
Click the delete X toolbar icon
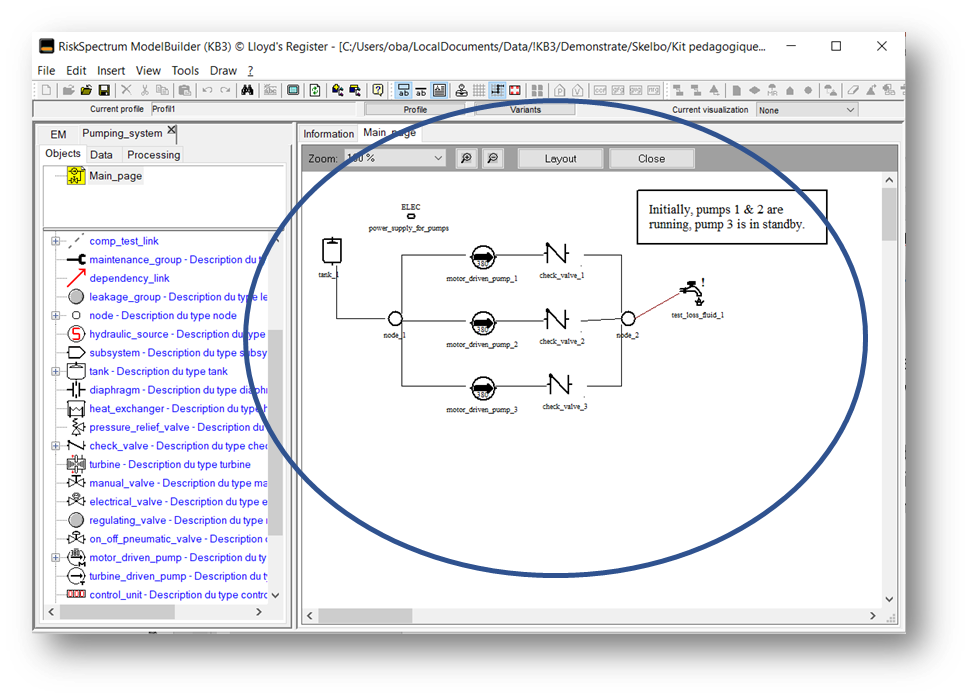pos(126,90)
